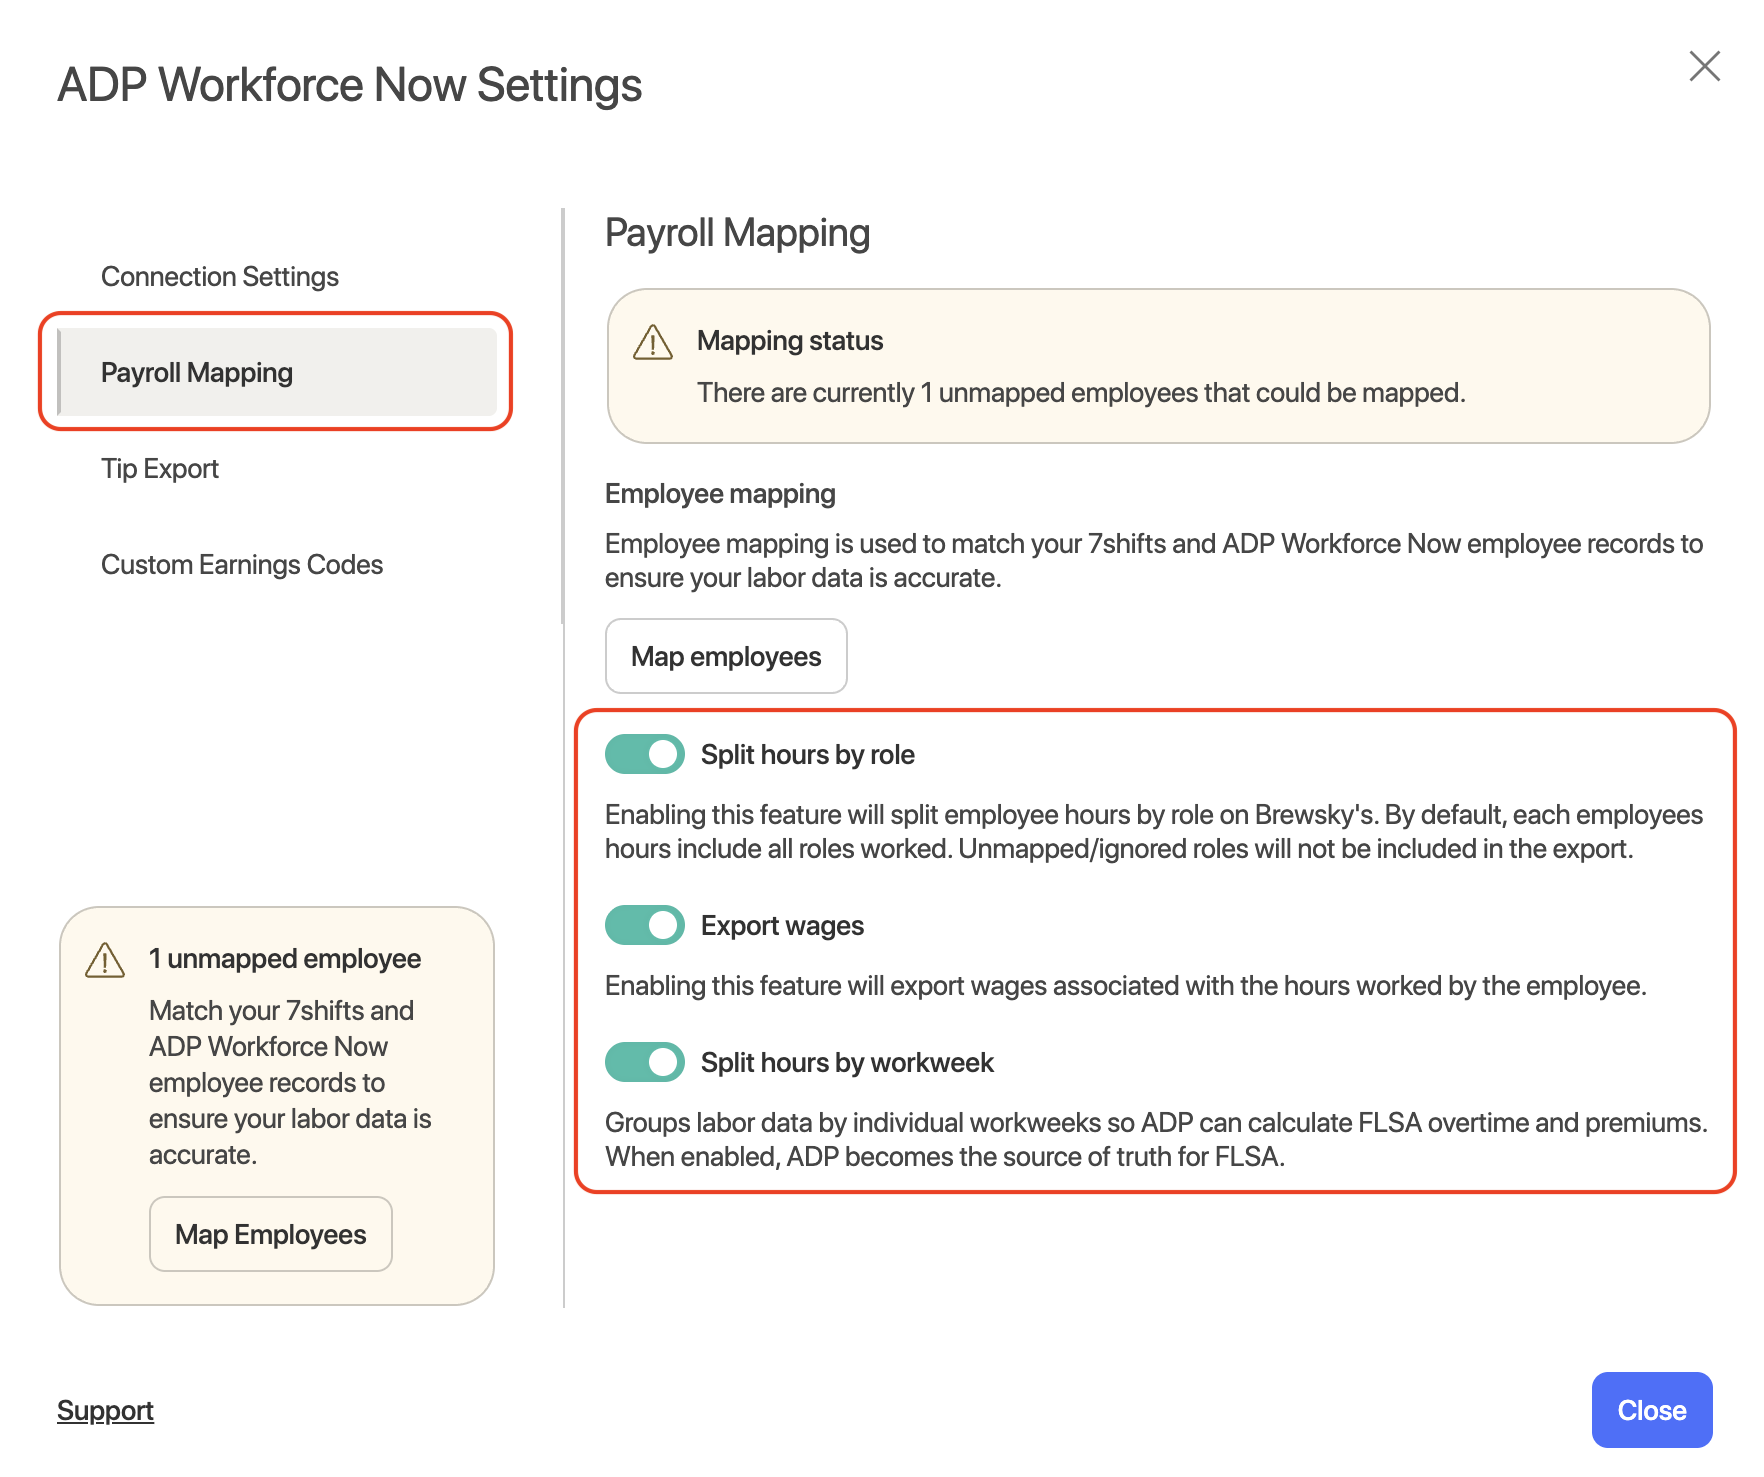Switch to the Tip Export tab
1764x1477 pixels.
point(160,469)
